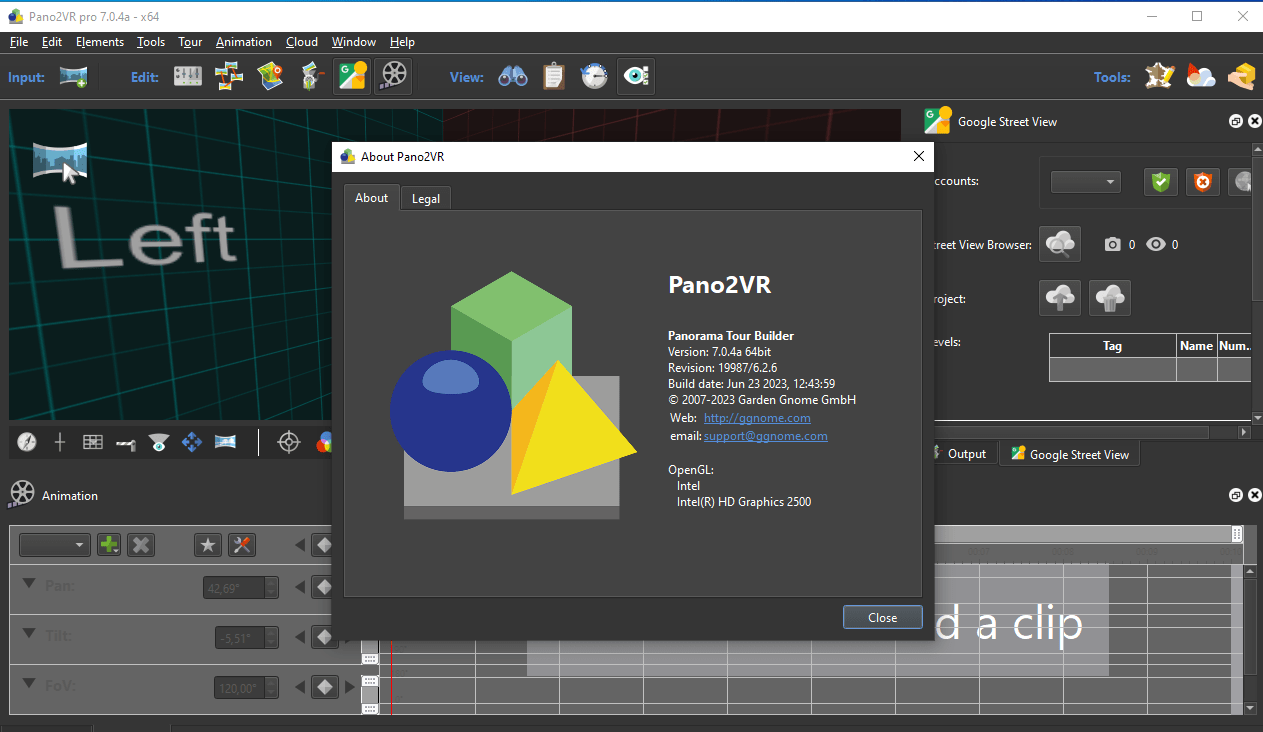Click the Input add panorama icon
This screenshot has width=1263, height=732.
[73, 76]
